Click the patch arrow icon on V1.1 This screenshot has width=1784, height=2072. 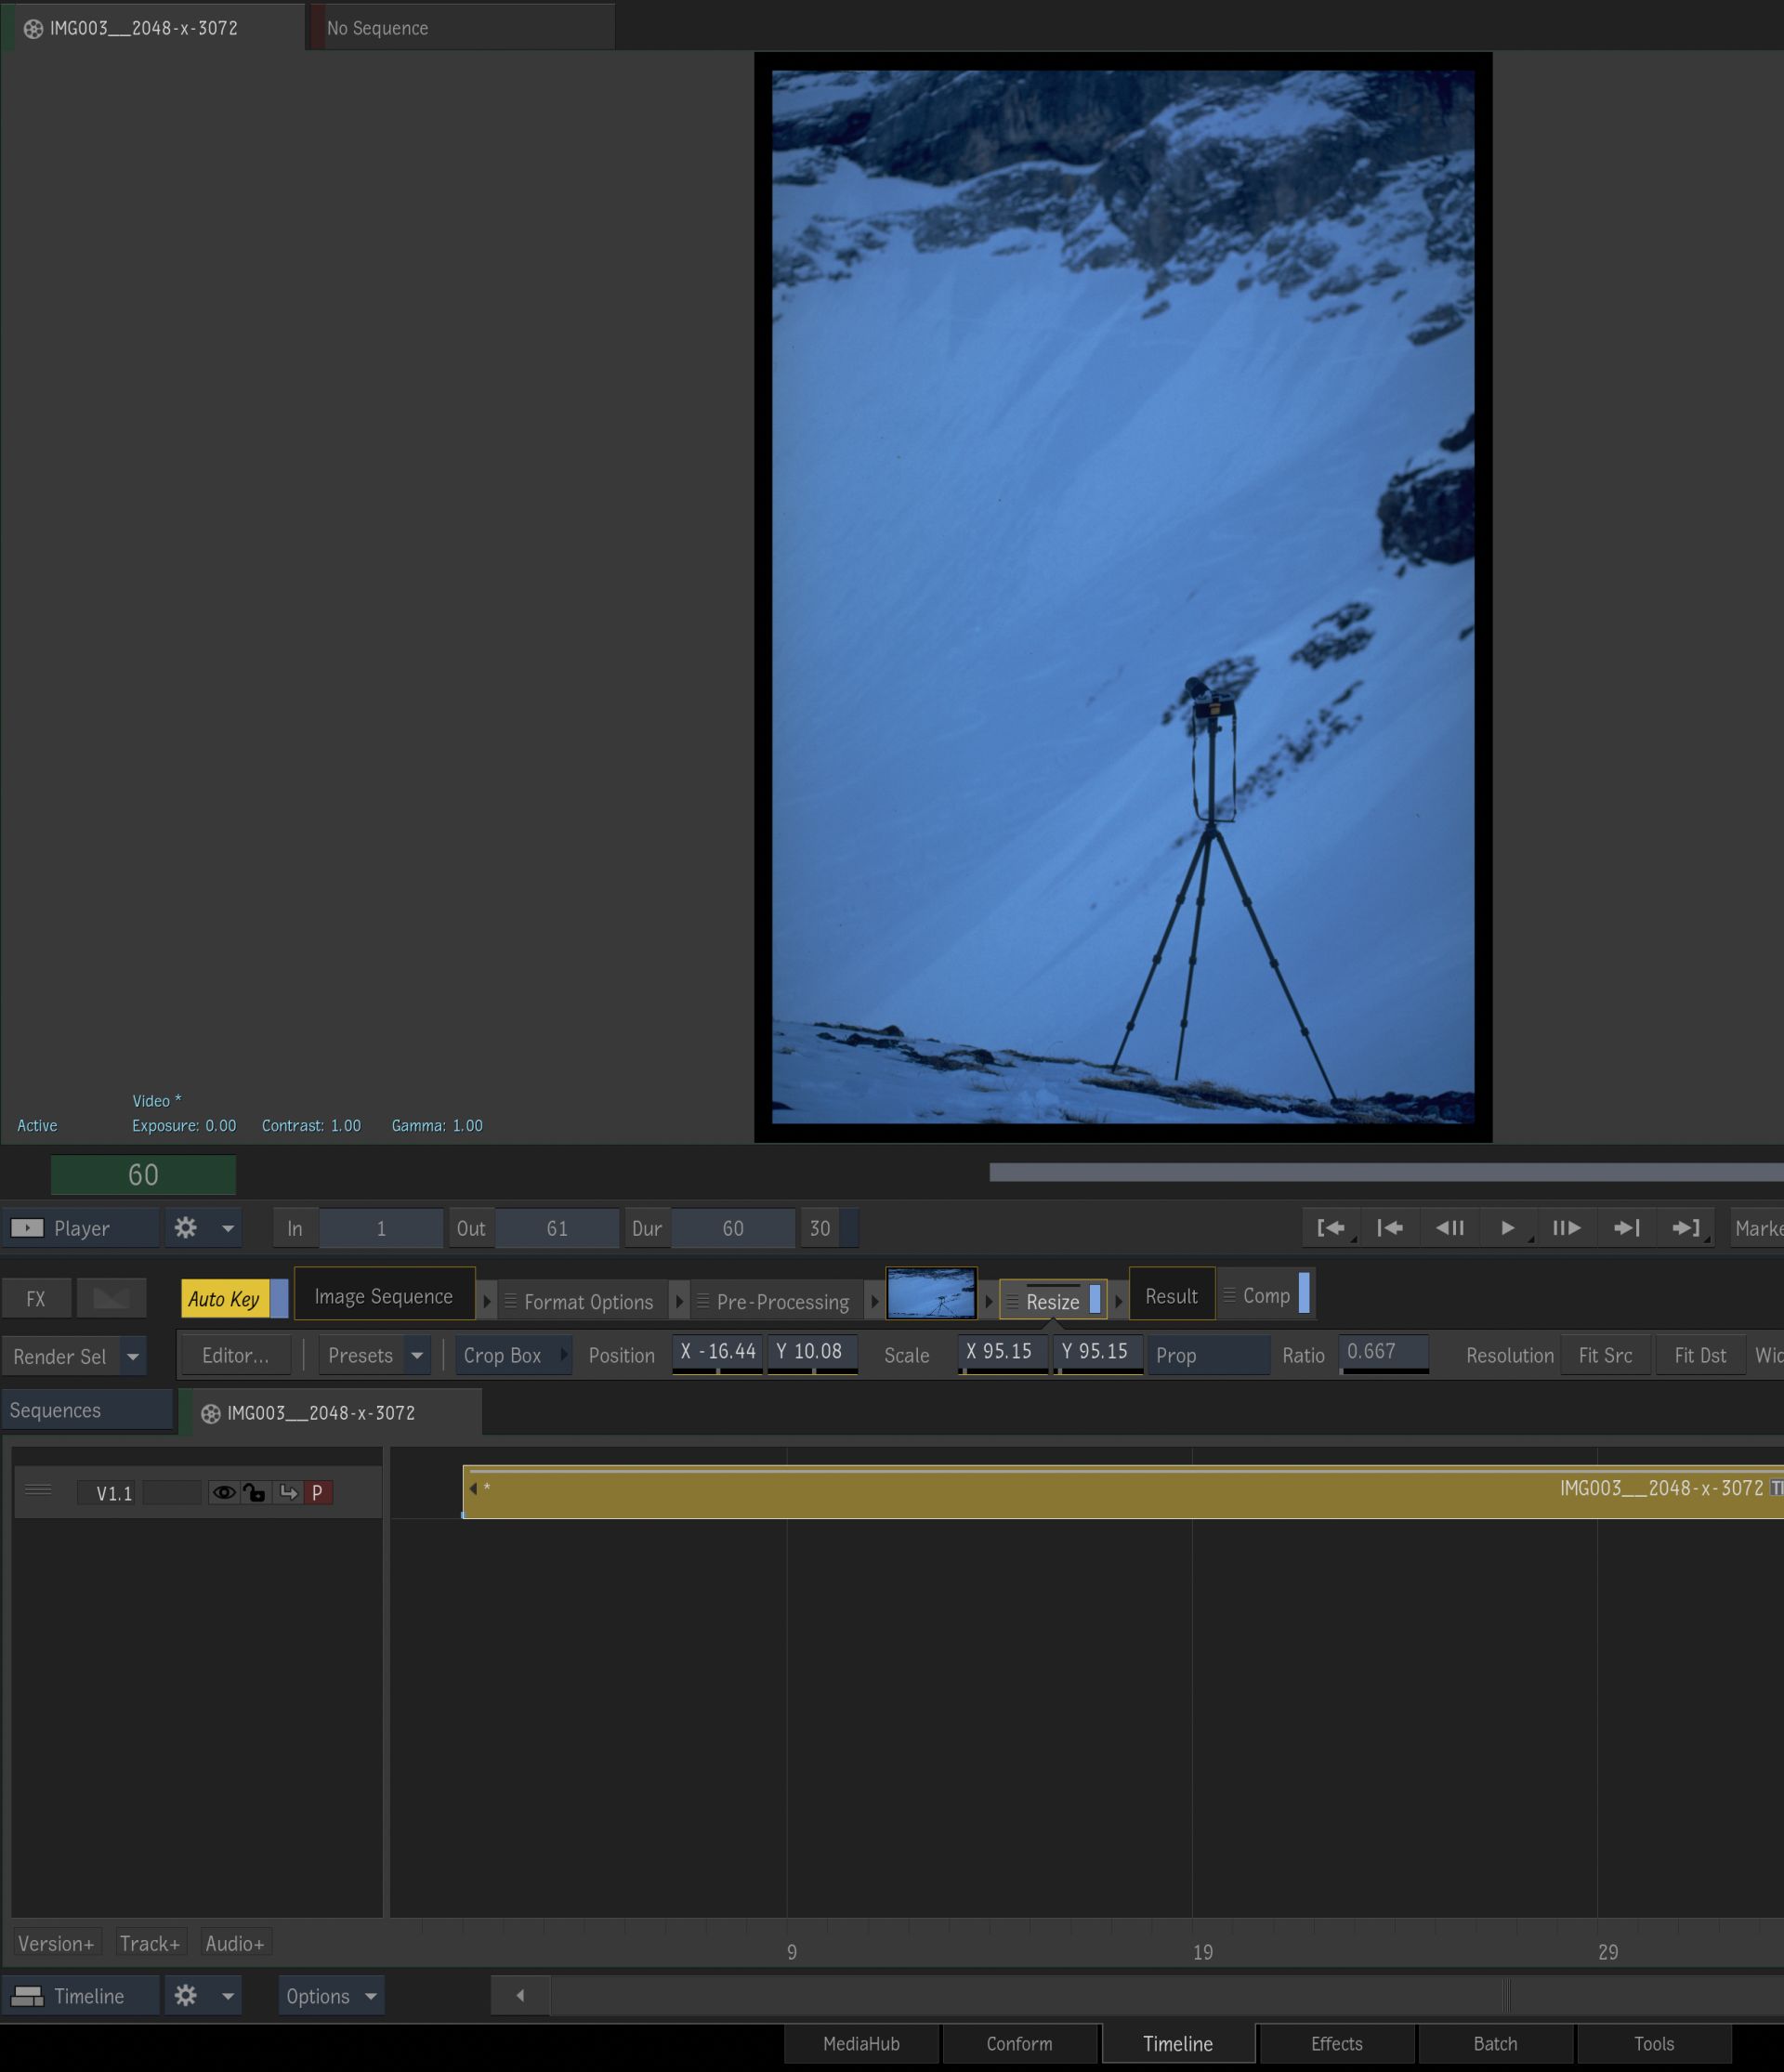[288, 1493]
